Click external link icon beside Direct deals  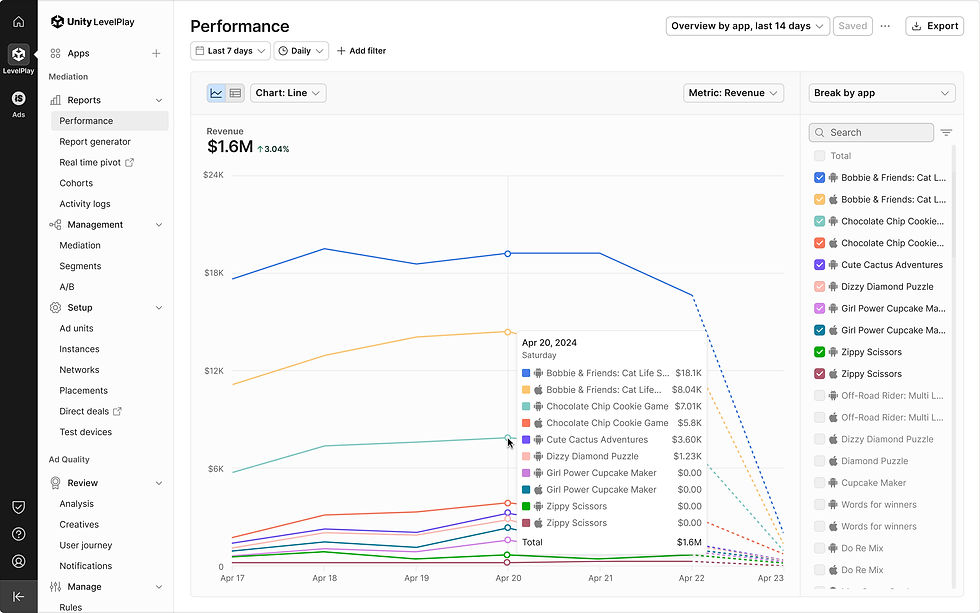tap(117, 411)
